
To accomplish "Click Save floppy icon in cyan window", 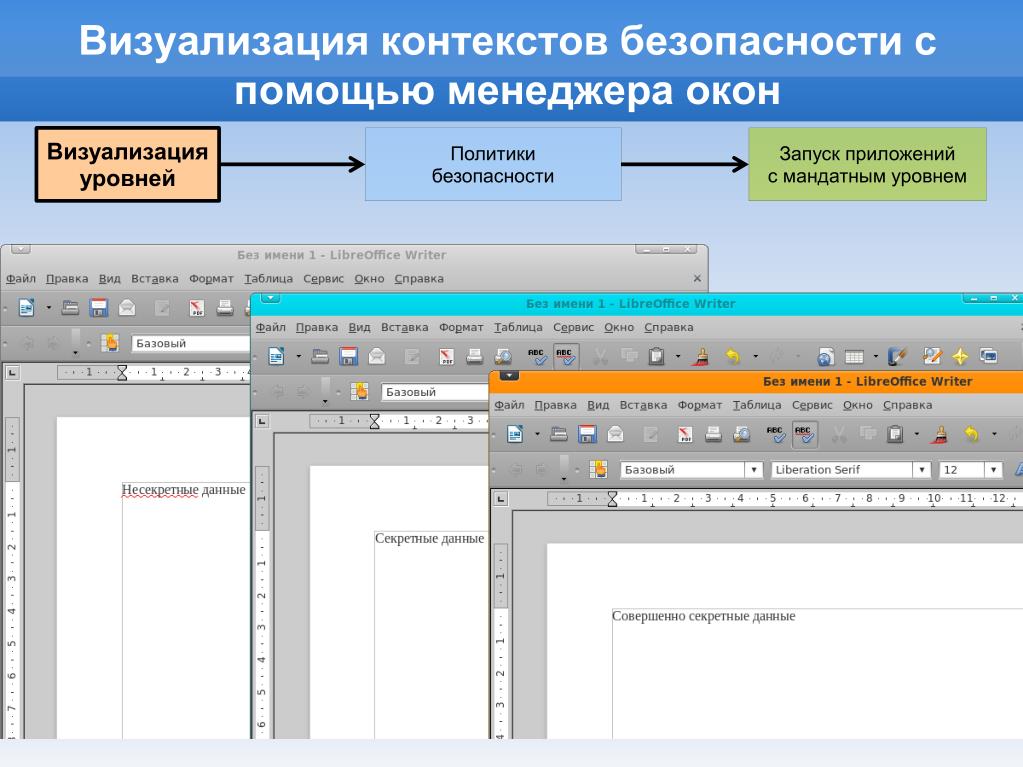I will click(348, 356).
